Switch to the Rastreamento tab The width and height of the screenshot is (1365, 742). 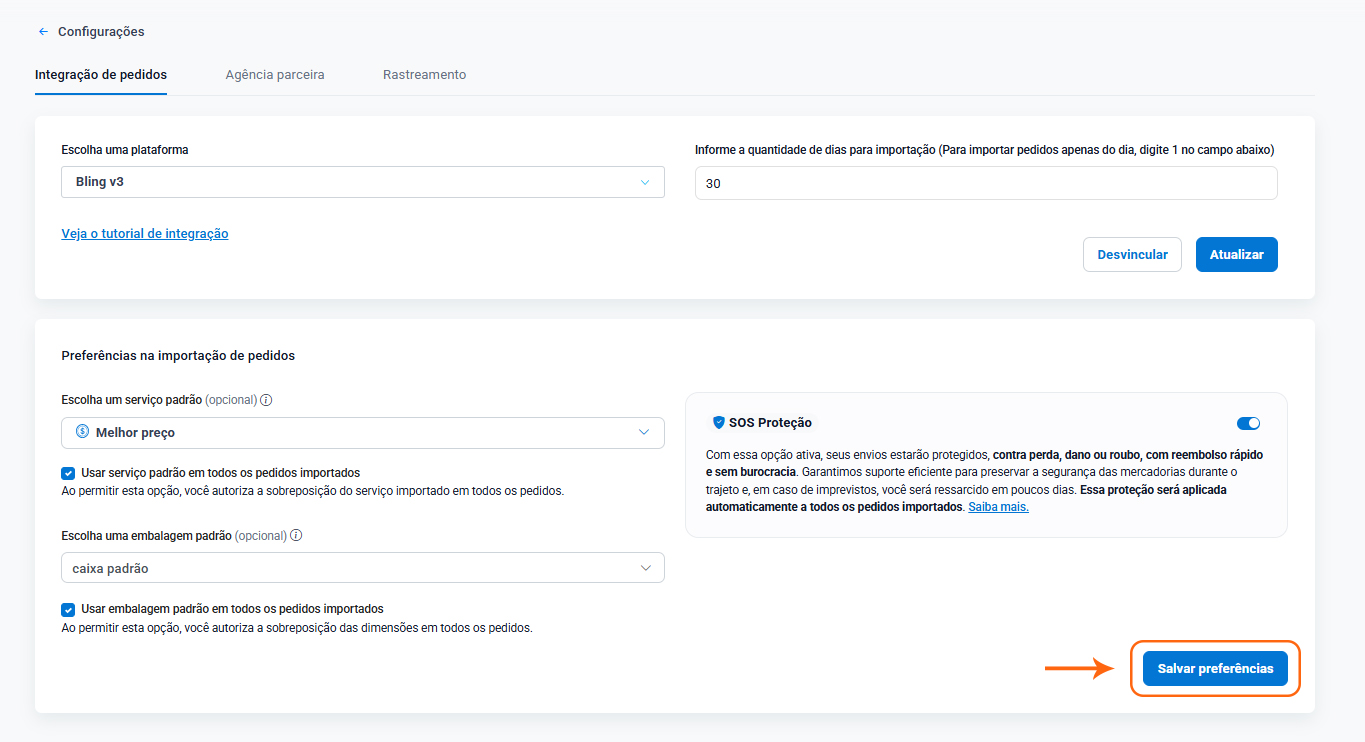pos(424,75)
